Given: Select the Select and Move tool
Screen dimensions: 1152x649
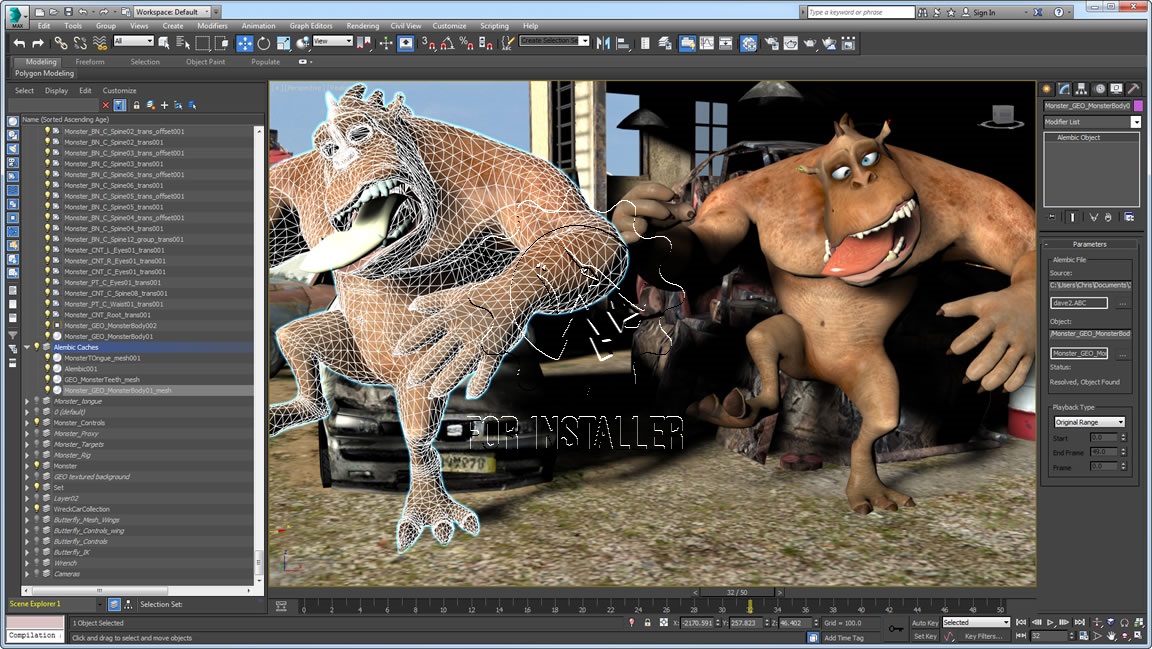Looking at the screenshot, I should click(243, 43).
